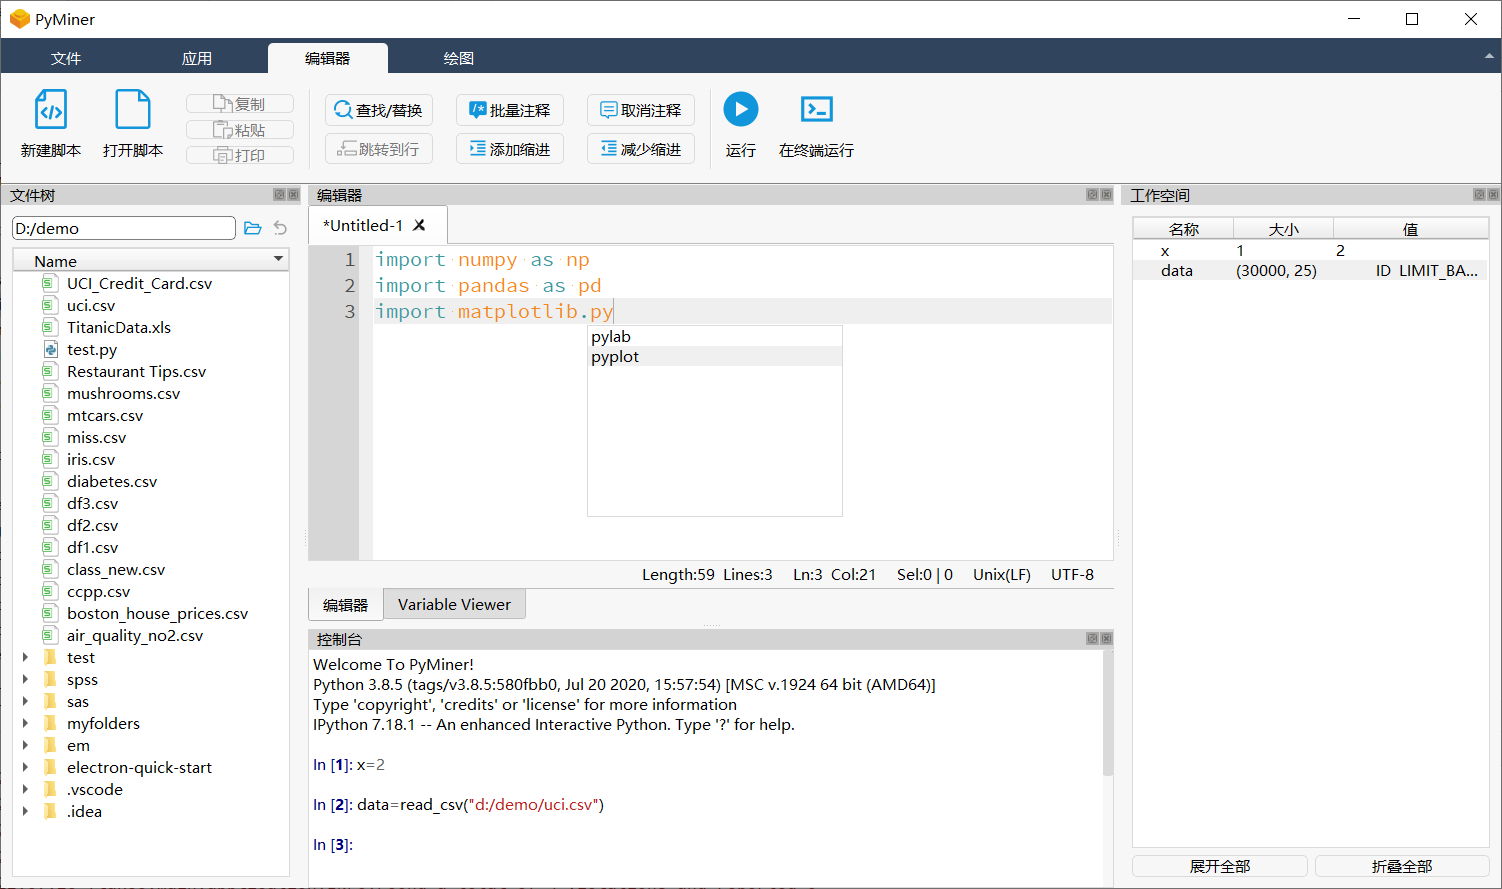Select test.py in file tree
Image resolution: width=1502 pixels, height=889 pixels.
[x=92, y=349]
